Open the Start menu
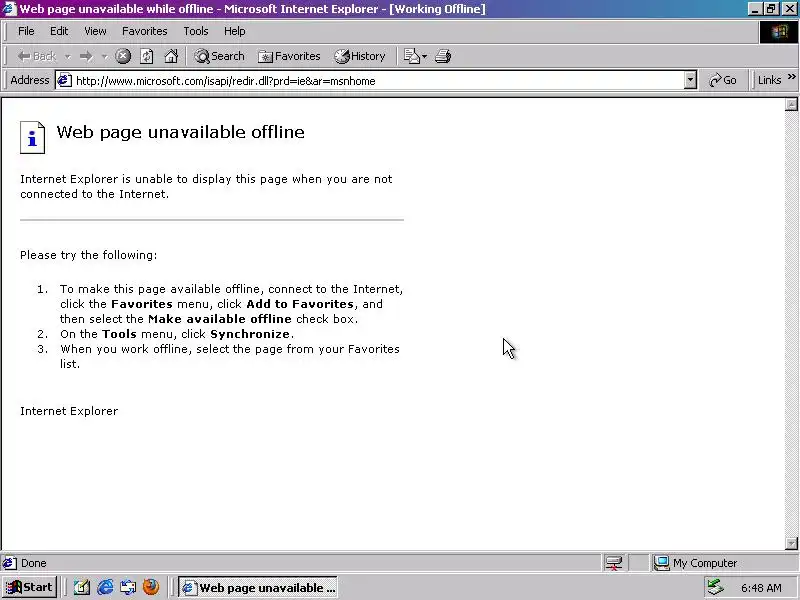This screenshot has width=800, height=600. point(29,587)
